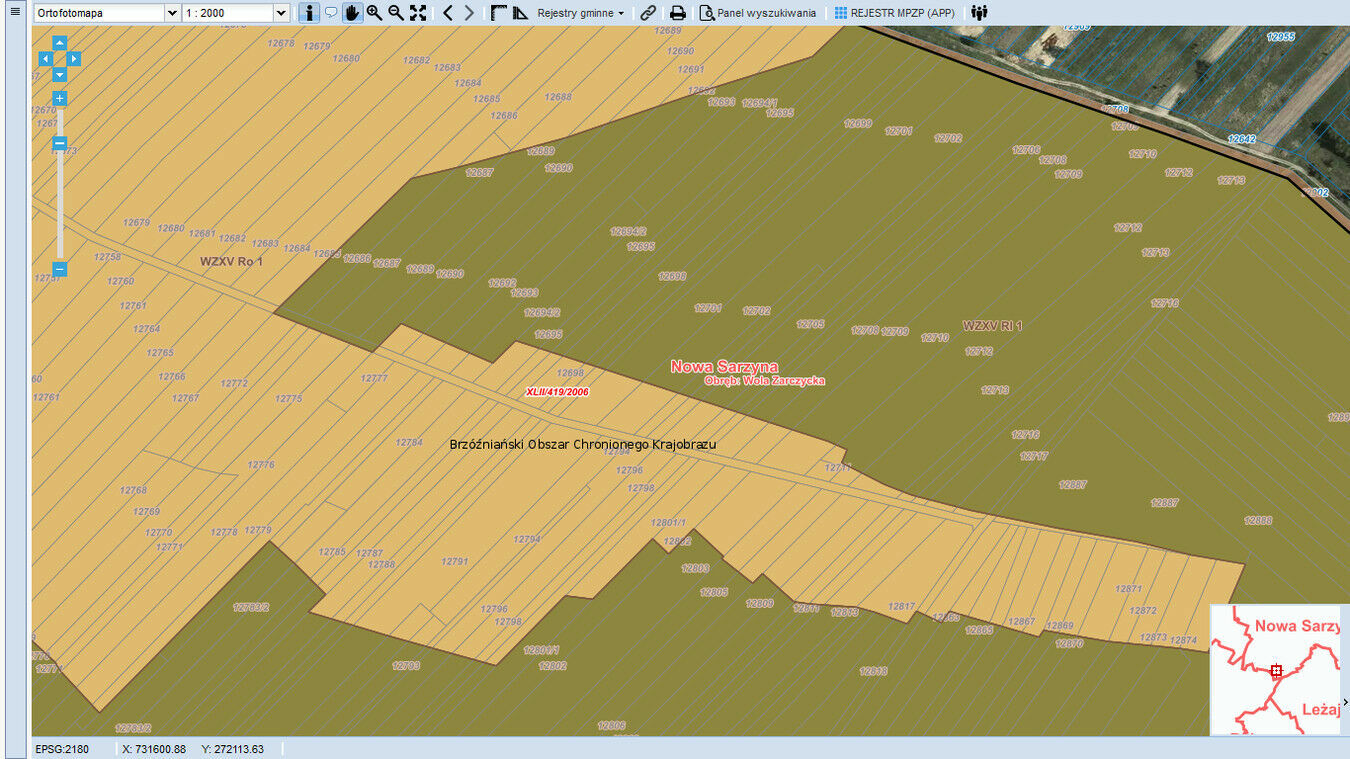Viewport: 1350px width, 759px height.
Task: Open the print map tool
Action: point(677,13)
